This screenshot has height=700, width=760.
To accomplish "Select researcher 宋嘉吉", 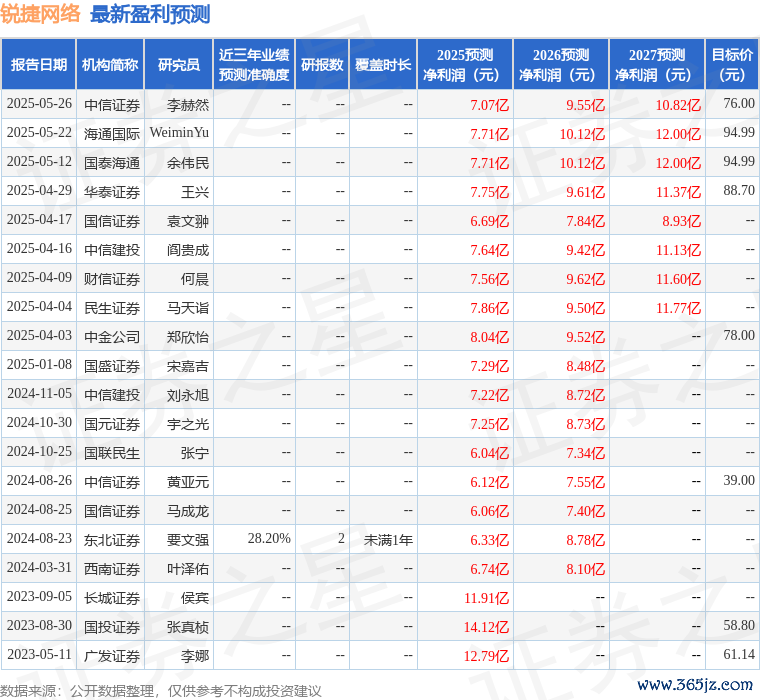I will coord(188,366).
